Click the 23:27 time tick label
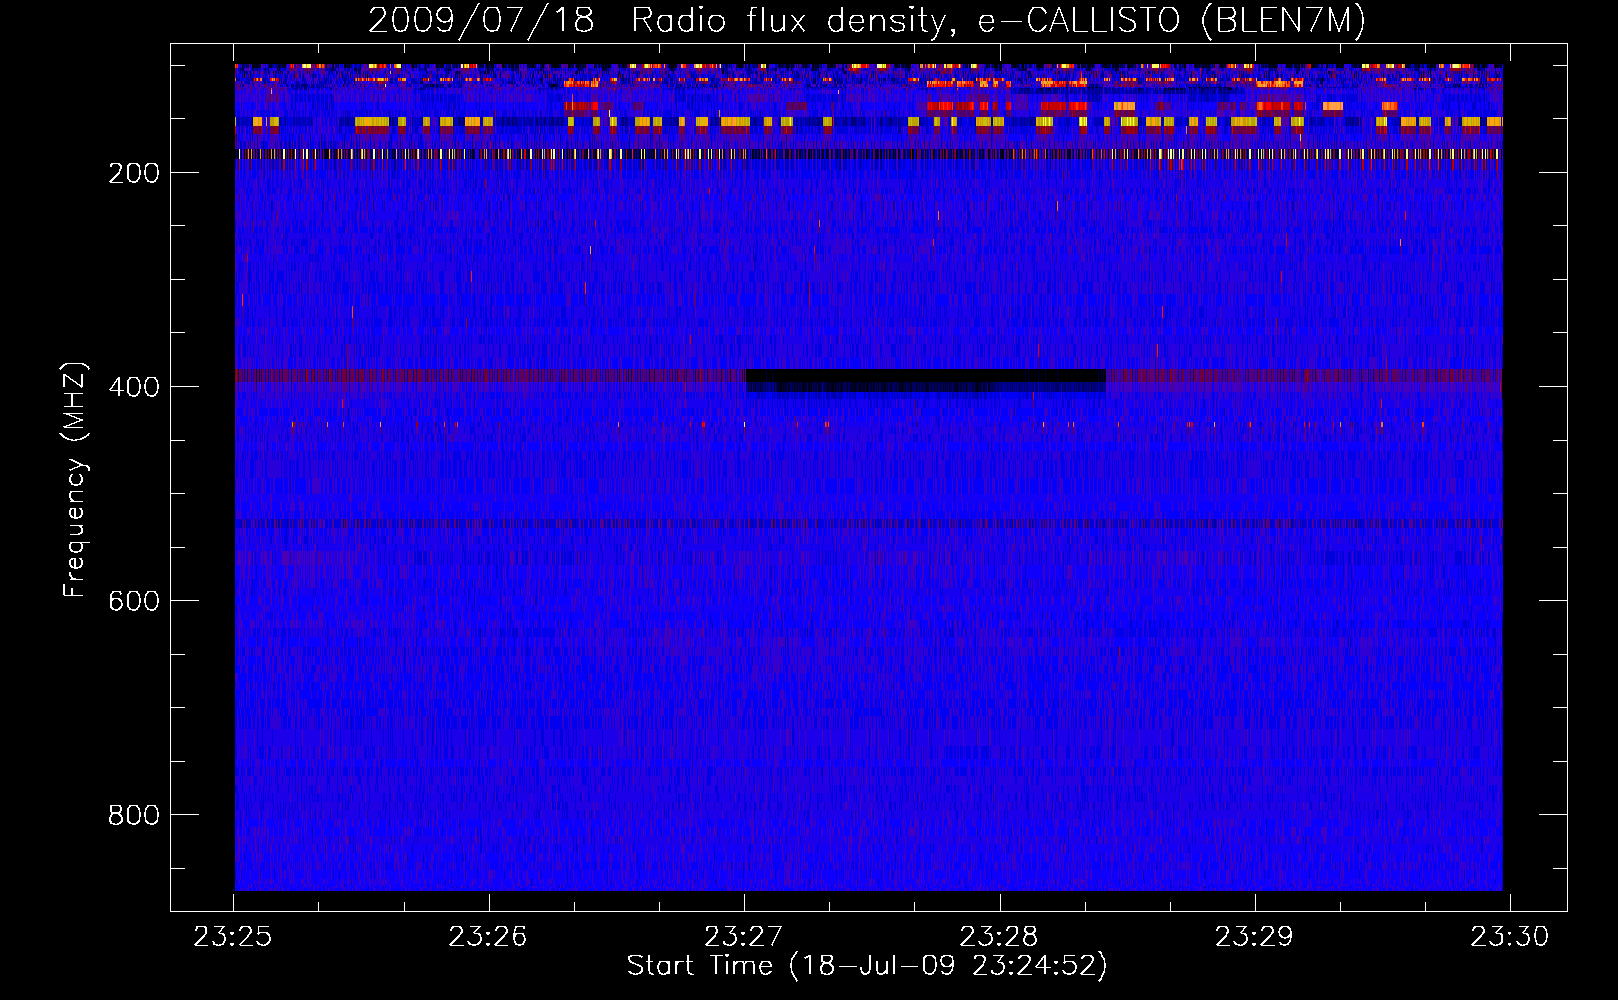 744,937
